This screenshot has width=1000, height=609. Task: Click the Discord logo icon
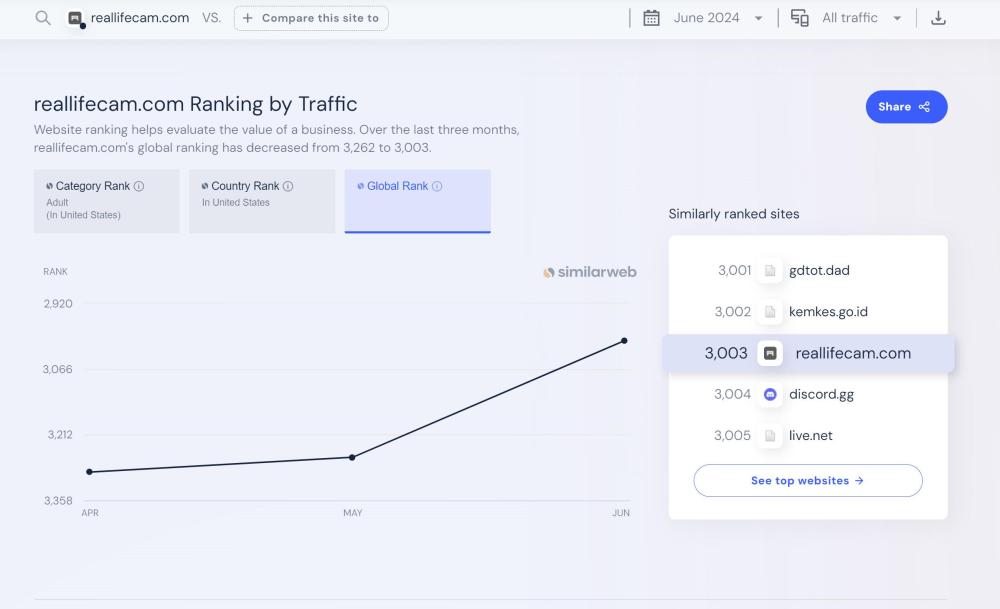click(x=770, y=394)
